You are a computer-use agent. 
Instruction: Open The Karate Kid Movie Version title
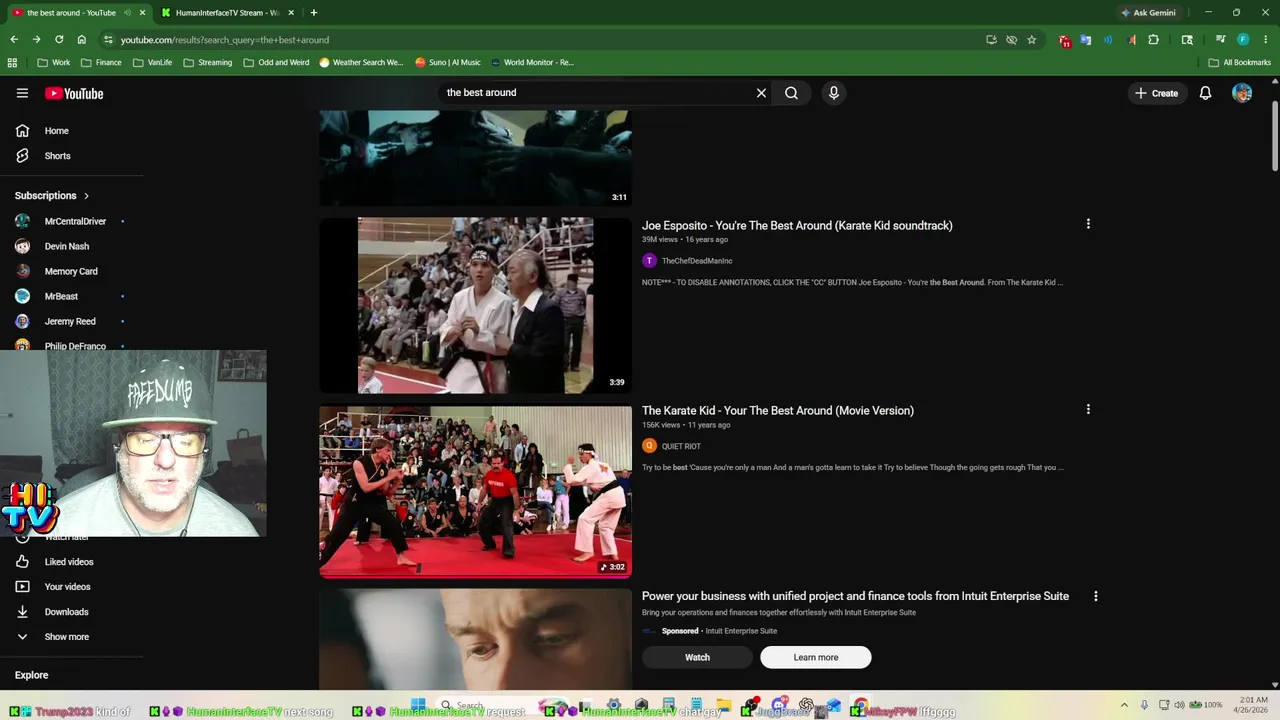(x=778, y=410)
